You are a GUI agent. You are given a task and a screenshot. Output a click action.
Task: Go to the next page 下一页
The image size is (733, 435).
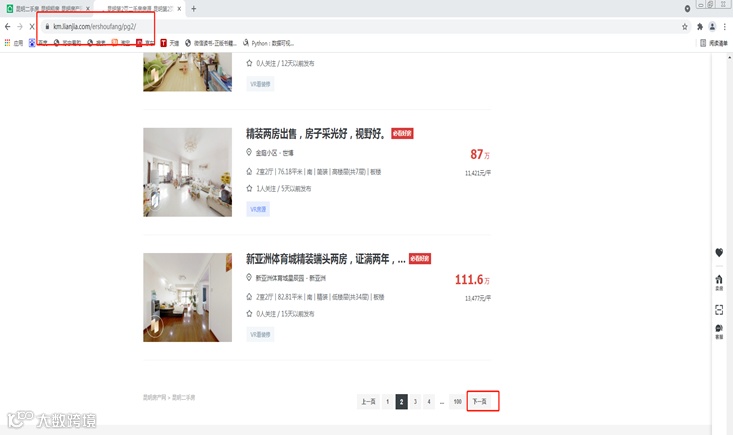(x=482, y=401)
